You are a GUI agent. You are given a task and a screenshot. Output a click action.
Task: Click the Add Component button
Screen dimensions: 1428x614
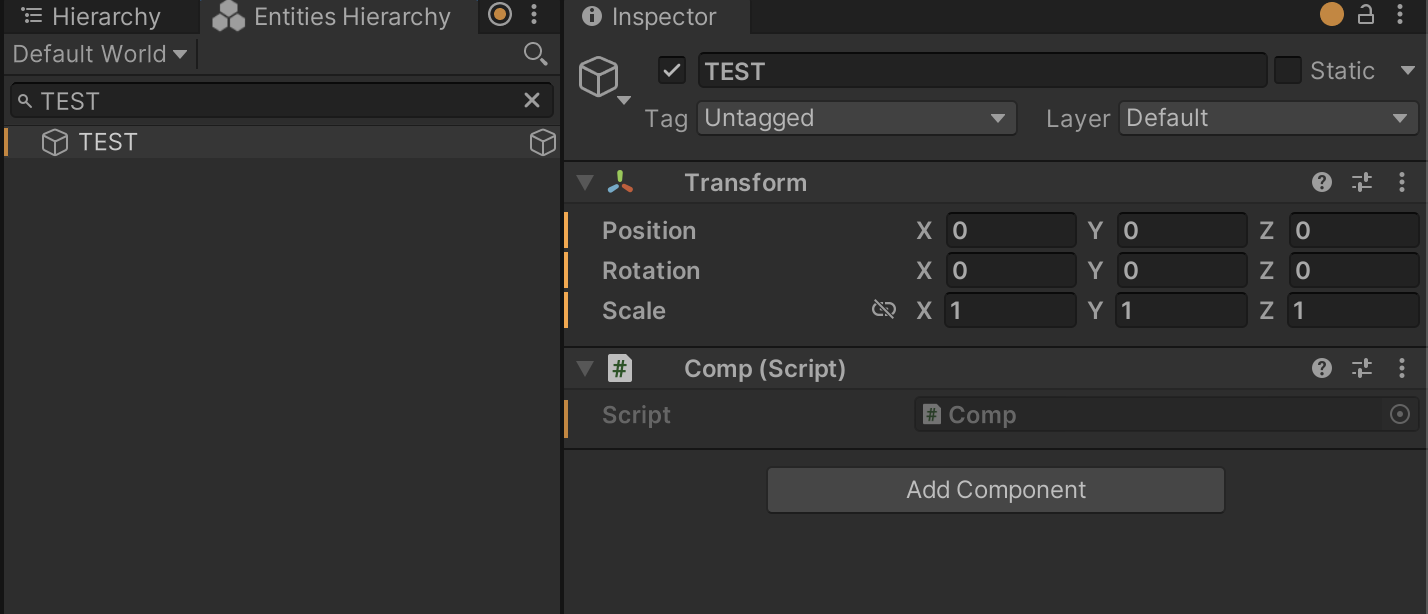pos(995,490)
